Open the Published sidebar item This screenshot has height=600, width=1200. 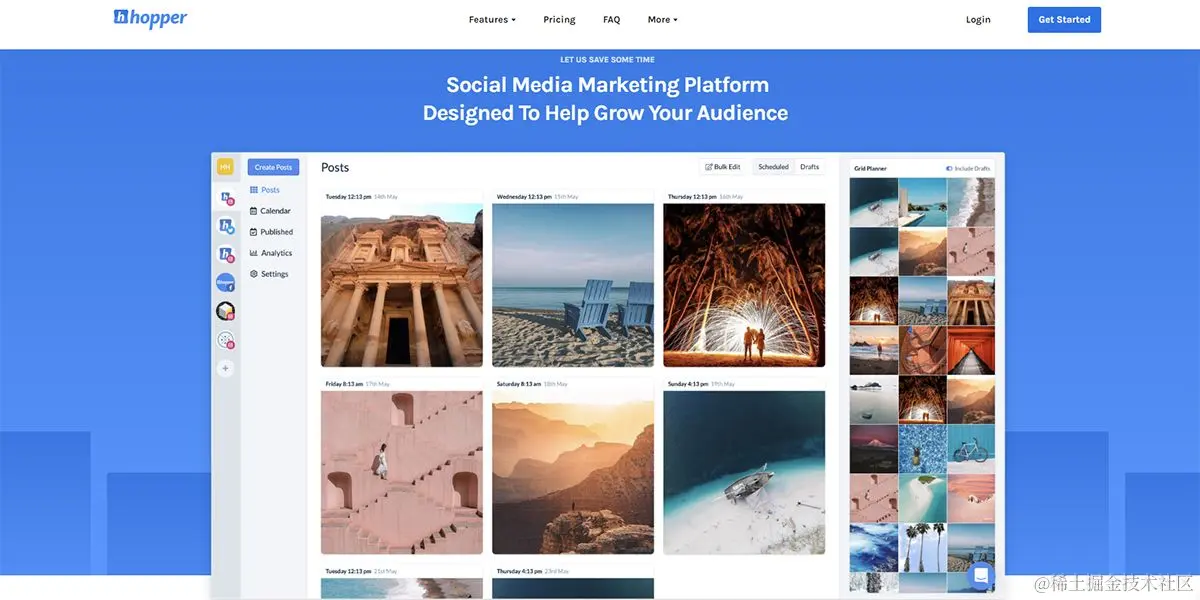click(271, 232)
